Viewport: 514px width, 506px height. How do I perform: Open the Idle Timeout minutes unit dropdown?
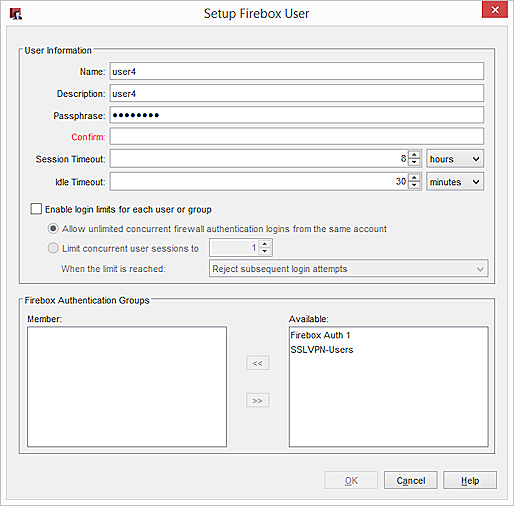coord(455,182)
